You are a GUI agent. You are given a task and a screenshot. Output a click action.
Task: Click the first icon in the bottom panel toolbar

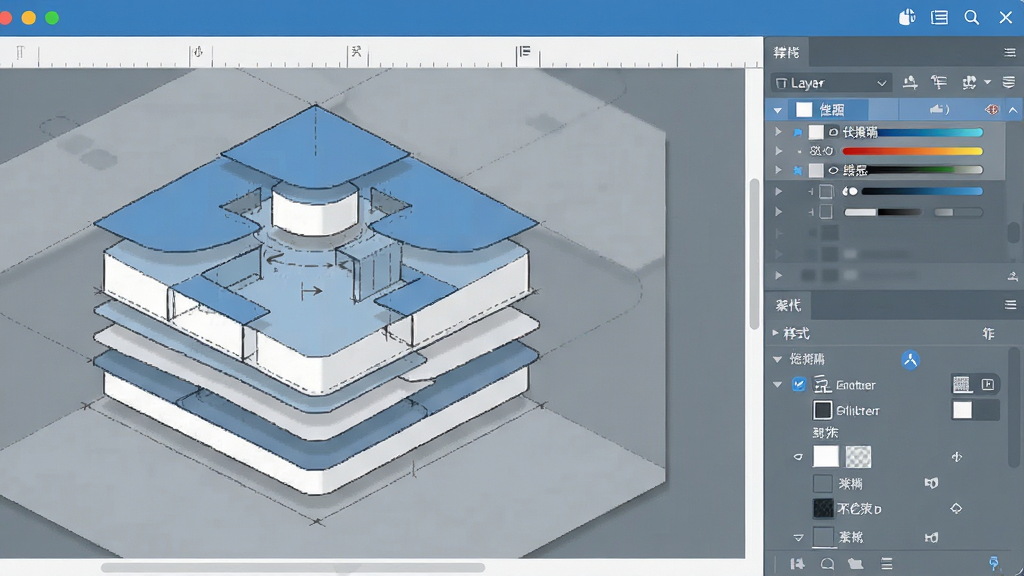pos(797,564)
